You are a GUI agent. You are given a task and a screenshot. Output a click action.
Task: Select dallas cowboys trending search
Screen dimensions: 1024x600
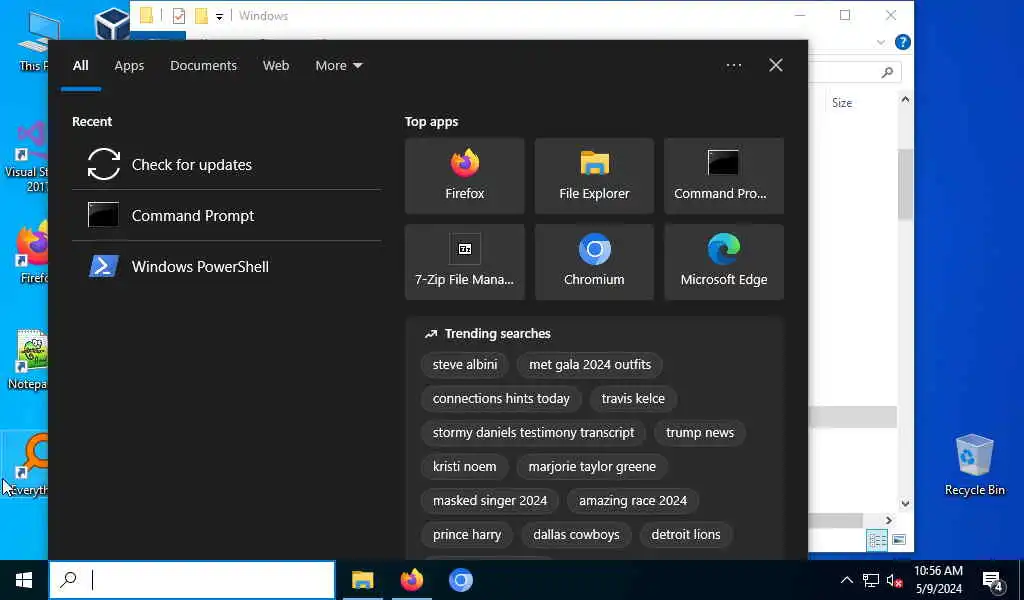click(x=576, y=534)
